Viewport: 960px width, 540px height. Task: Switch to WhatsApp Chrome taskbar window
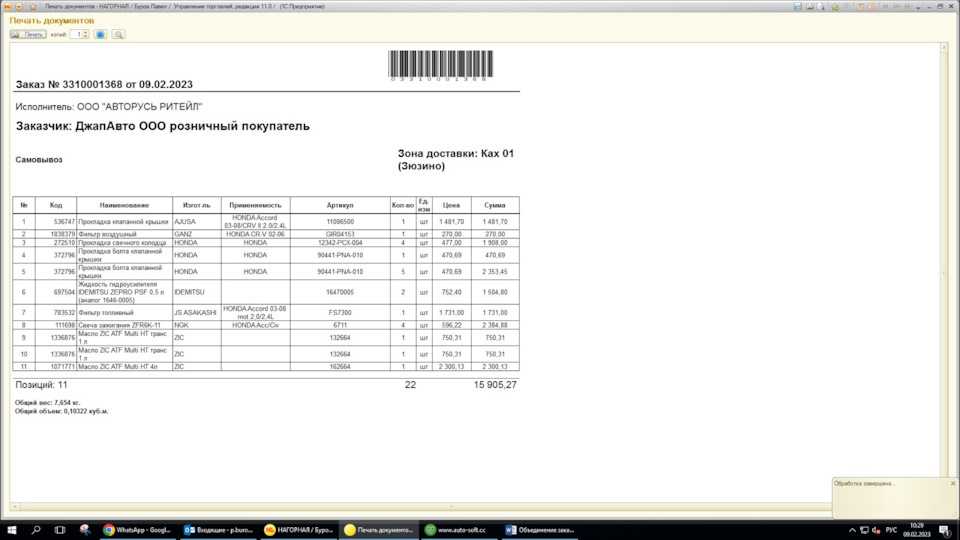pyautogui.click(x=138, y=530)
